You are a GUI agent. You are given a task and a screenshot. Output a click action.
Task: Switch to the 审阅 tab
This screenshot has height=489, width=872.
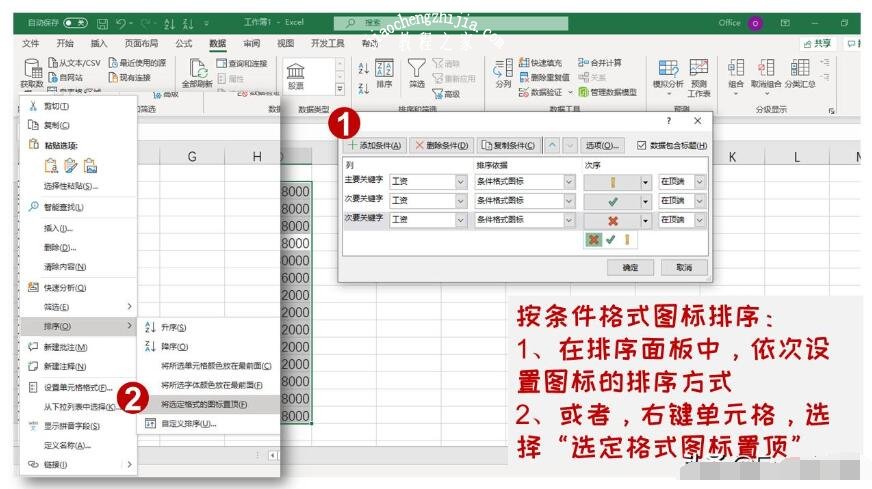(x=252, y=43)
